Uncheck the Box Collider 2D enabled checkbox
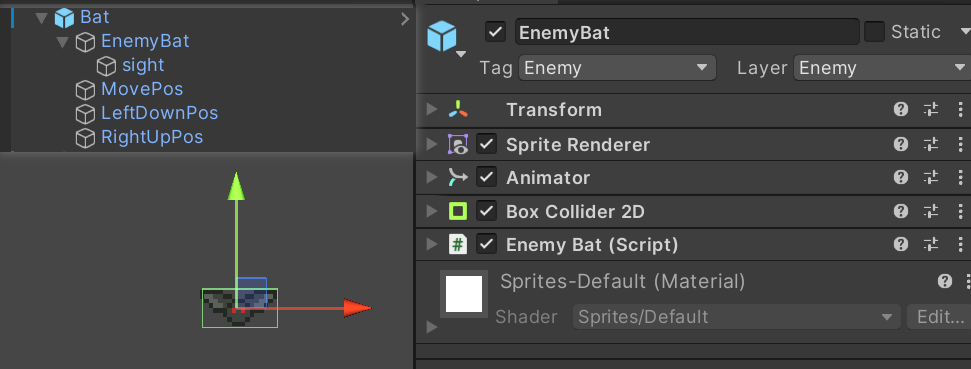The height and width of the screenshot is (369, 971). tap(487, 212)
